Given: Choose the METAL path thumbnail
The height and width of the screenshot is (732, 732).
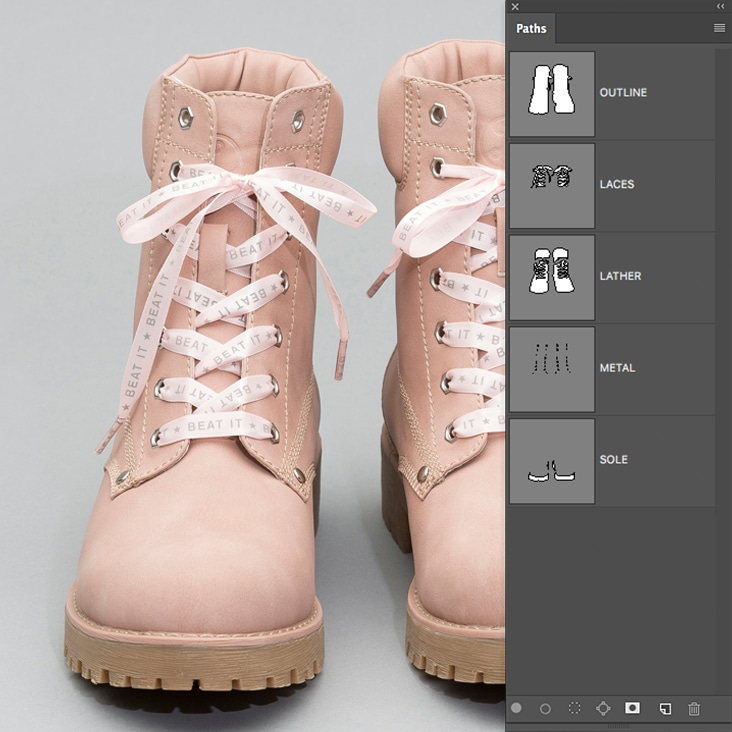Looking at the screenshot, I should point(552,369).
